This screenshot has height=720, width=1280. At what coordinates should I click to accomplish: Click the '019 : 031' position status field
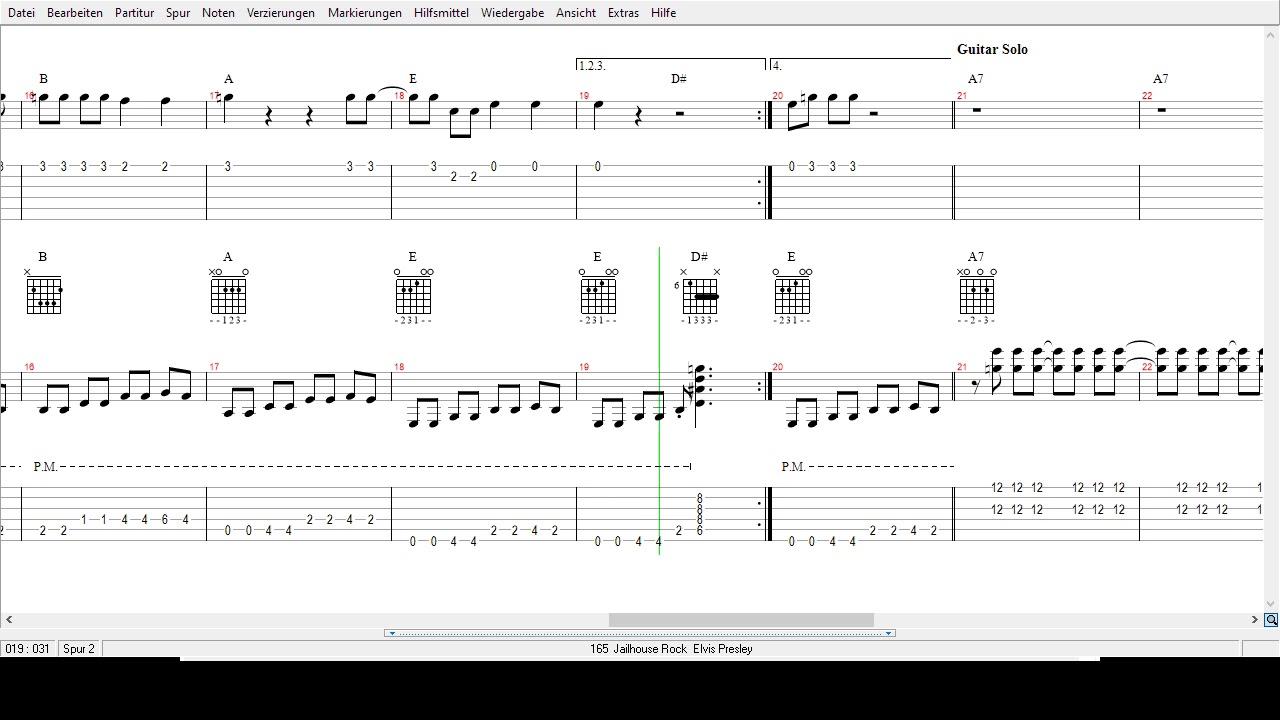(x=28, y=649)
